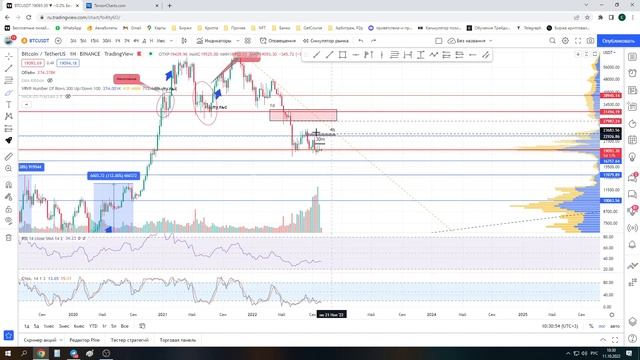This screenshot has height=360, width=640.
Task: Redo the last chart action
Action: coord(373,41)
